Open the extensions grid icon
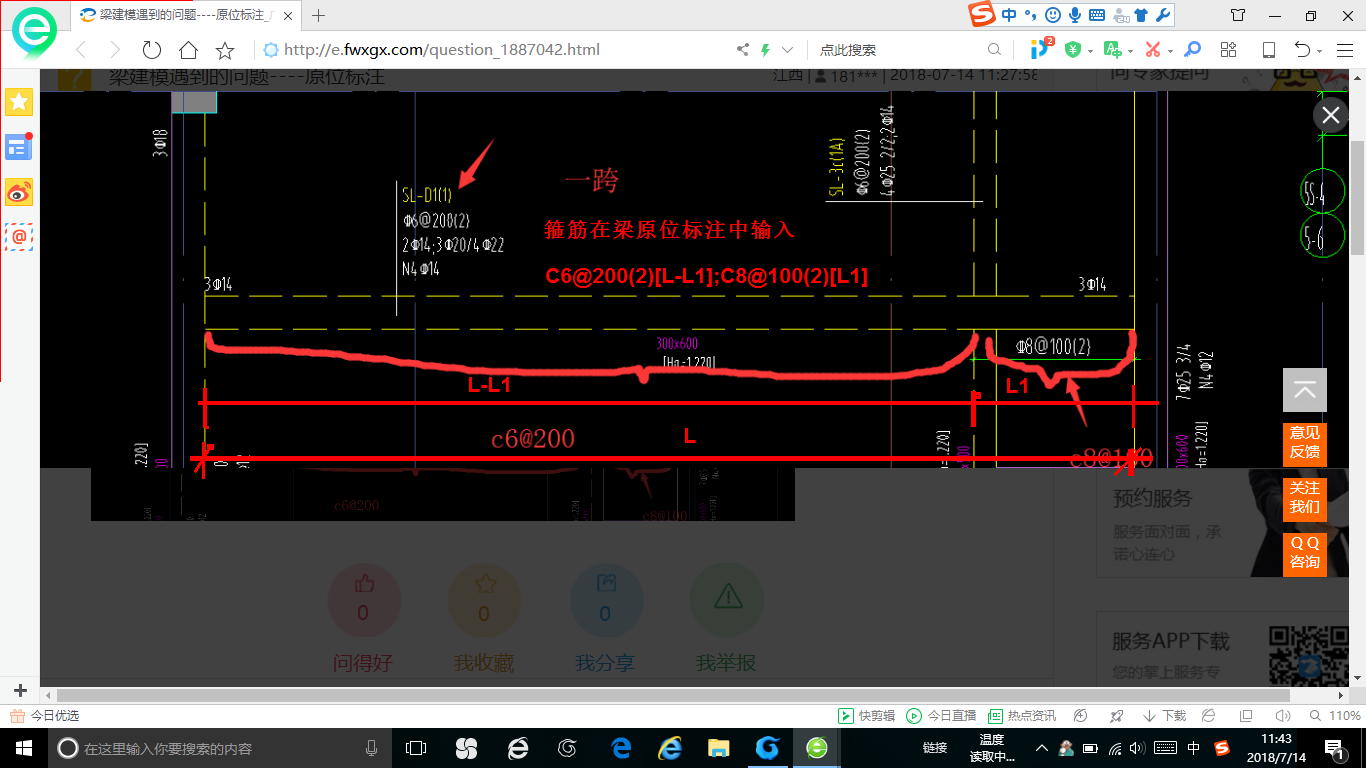1366x768 pixels. [x=1229, y=50]
